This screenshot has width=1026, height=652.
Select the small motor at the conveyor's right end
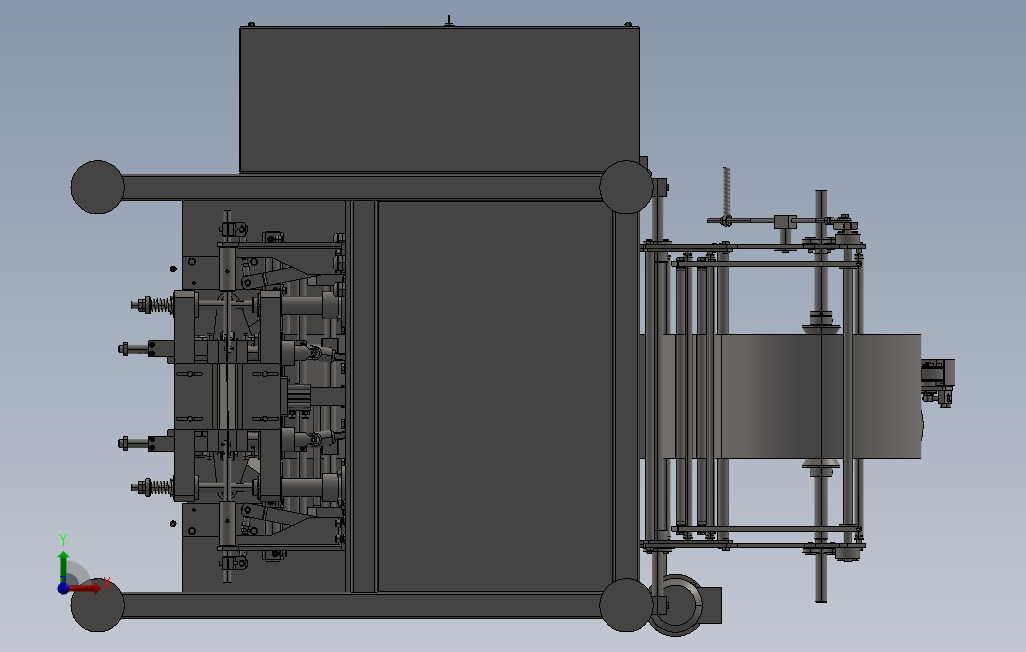(938, 383)
